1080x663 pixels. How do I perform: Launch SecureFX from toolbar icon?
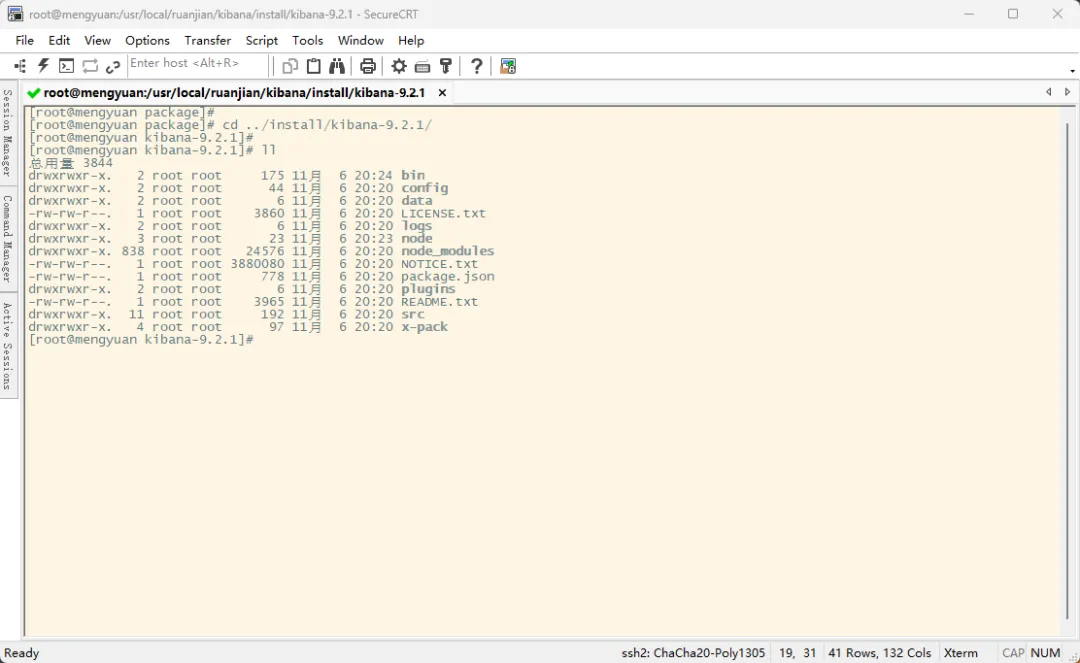[508, 66]
